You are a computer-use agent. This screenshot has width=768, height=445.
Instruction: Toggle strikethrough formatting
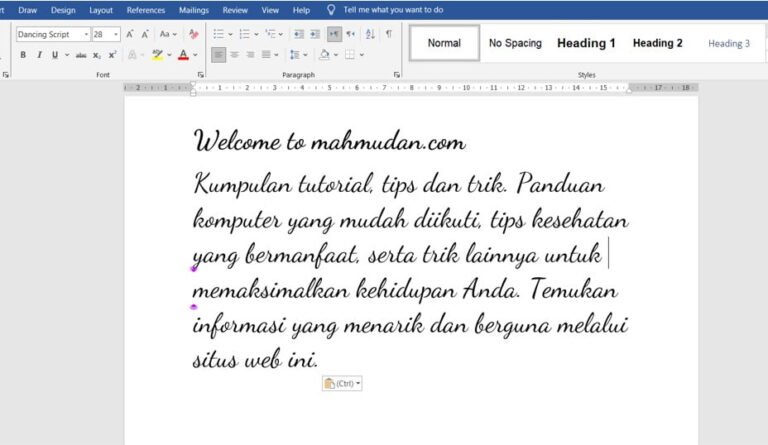pyautogui.click(x=81, y=55)
